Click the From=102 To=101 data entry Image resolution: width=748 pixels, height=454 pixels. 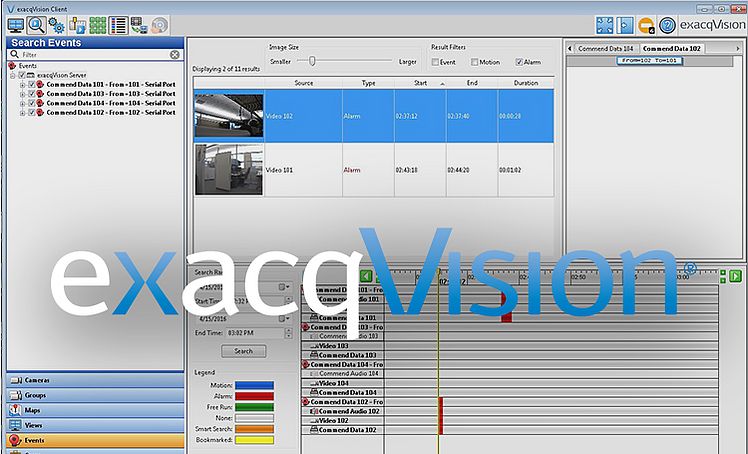tap(649, 61)
